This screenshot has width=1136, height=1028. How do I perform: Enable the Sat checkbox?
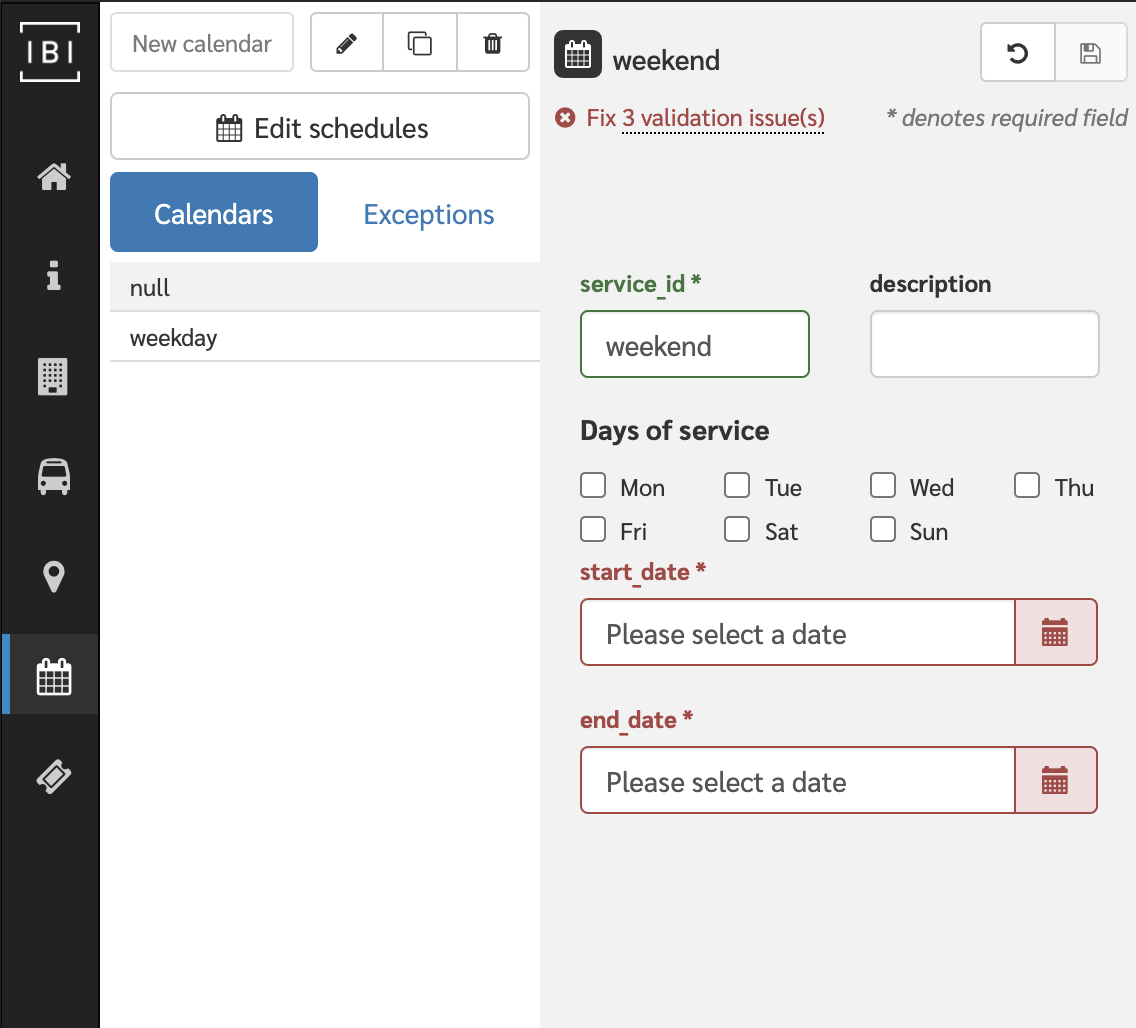(x=737, y=529)
